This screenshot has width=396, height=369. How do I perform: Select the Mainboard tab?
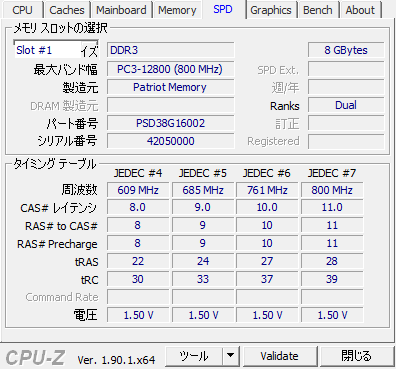121,10
